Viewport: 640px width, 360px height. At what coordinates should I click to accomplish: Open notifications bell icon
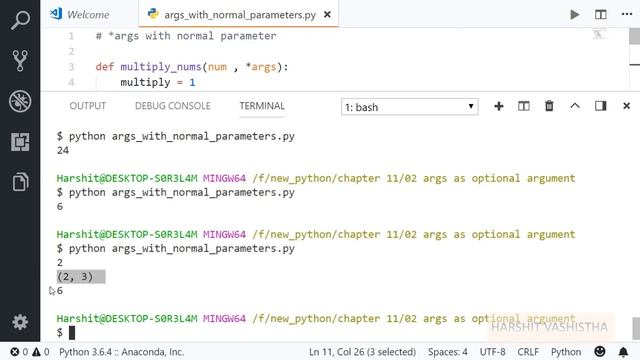[623, 352]
